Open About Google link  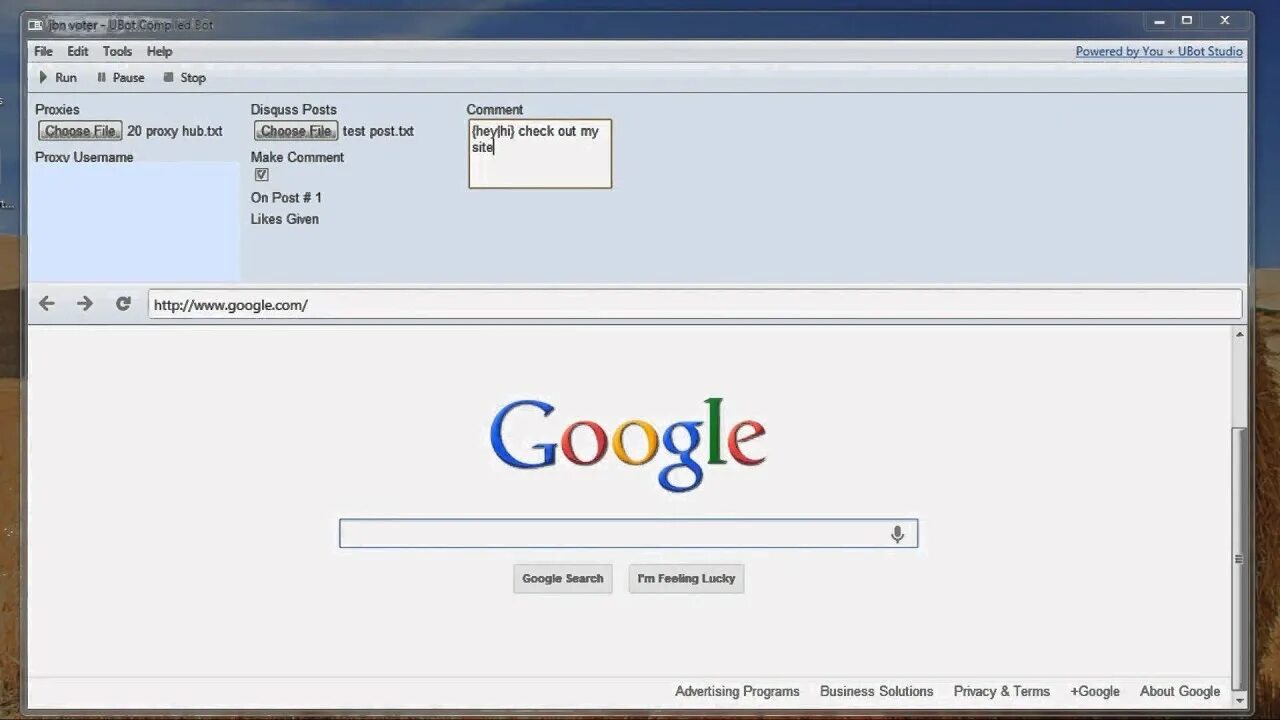1180,691
